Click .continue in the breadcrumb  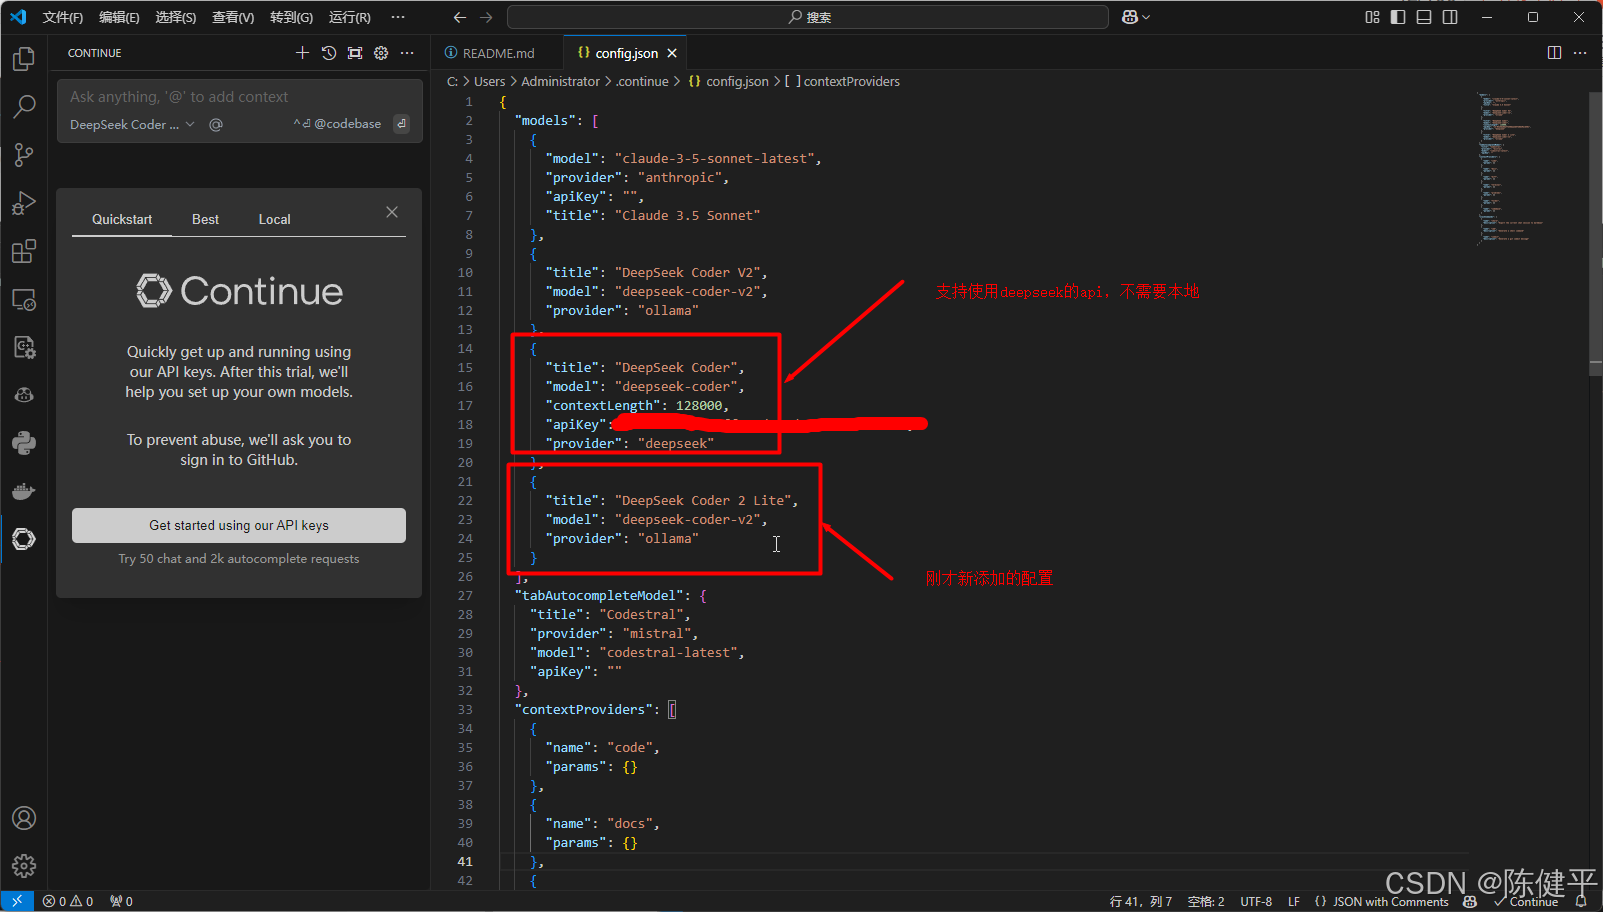643,82
